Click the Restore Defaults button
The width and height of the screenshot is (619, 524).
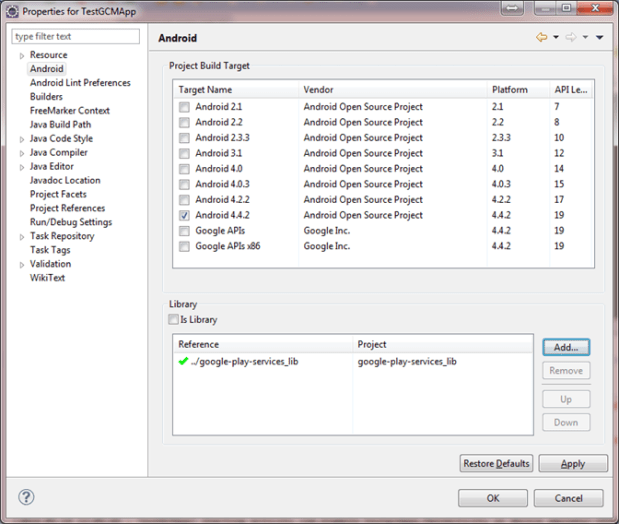pyautogui.click(x=496, y=464)
